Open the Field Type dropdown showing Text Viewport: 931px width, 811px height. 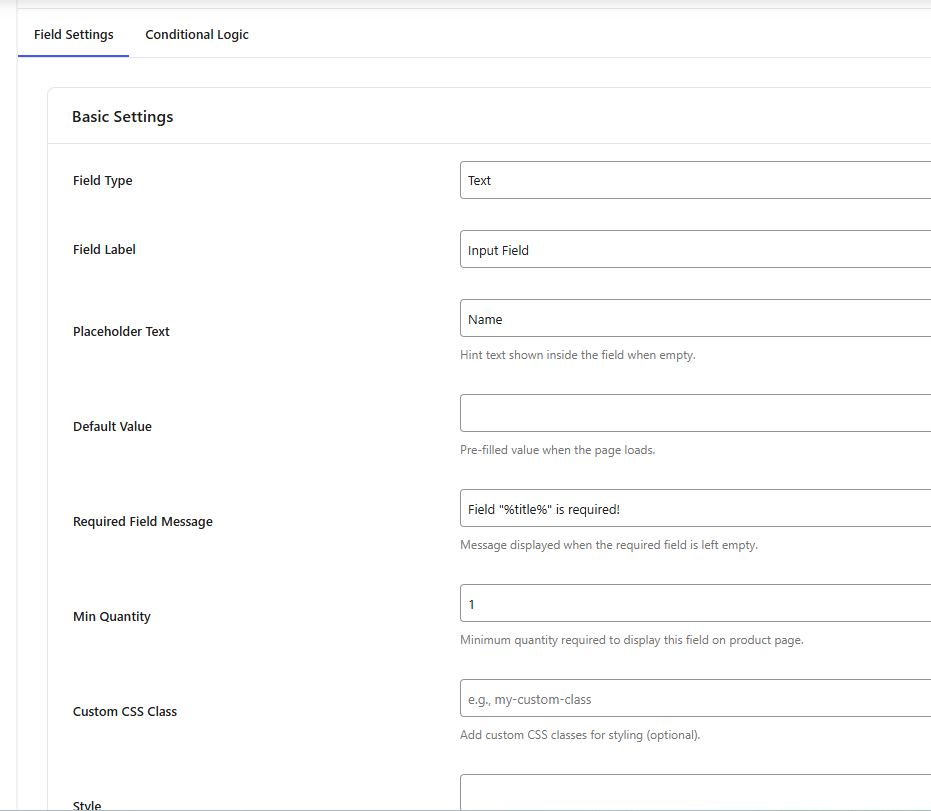[695, 180]
